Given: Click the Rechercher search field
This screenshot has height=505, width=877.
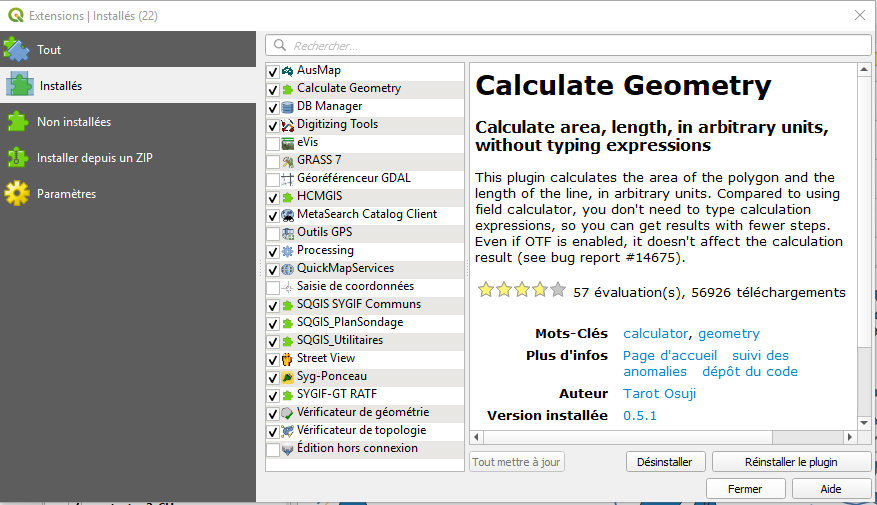Looking at the screenshot, I should tap(568, 45).
